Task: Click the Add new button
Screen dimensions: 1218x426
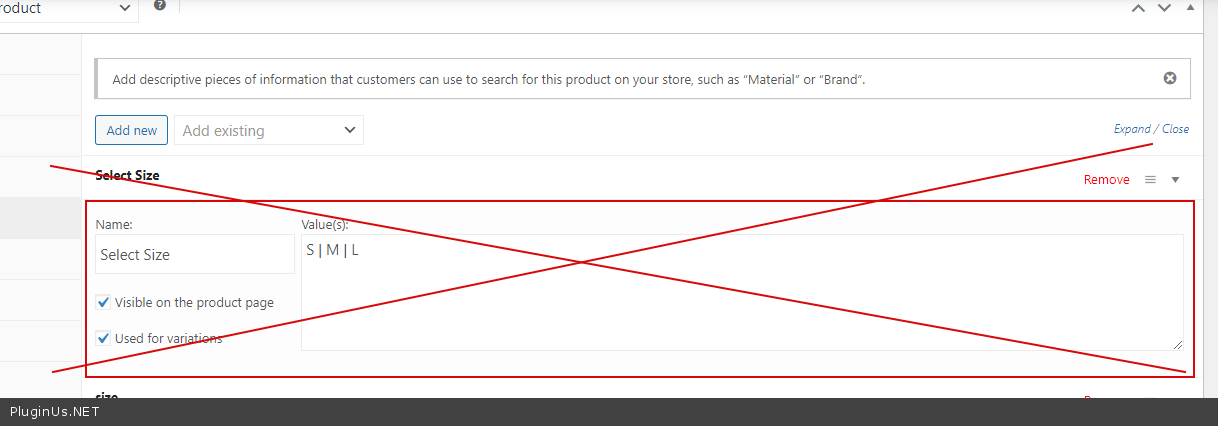Action: (x=131, y=130)
